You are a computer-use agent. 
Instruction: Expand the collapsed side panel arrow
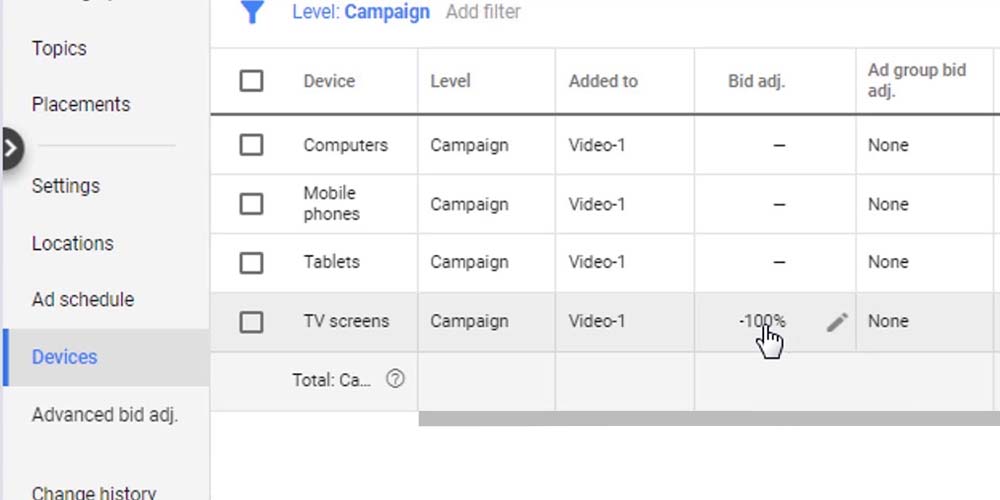coord(11,149)
